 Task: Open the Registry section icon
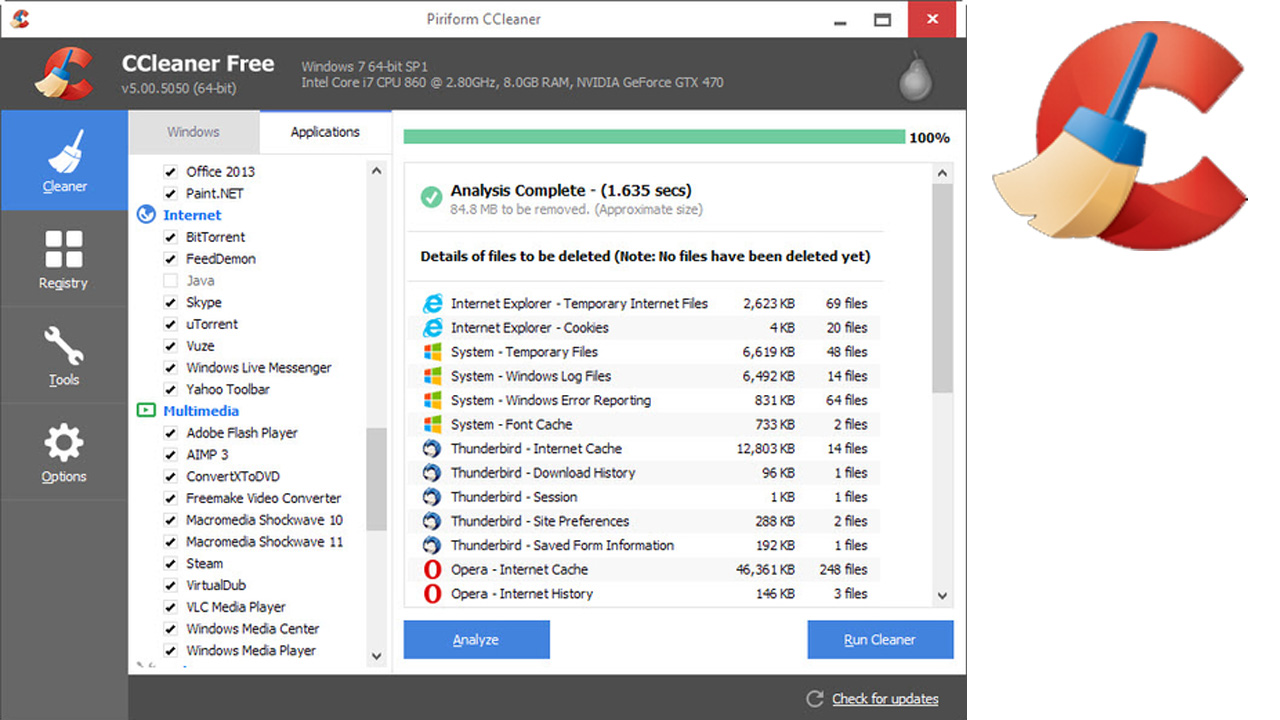pos(64,250)
